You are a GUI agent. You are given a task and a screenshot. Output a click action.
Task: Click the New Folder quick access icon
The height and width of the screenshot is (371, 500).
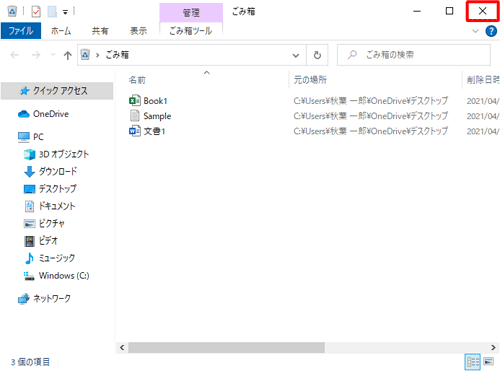coord(52,12)
